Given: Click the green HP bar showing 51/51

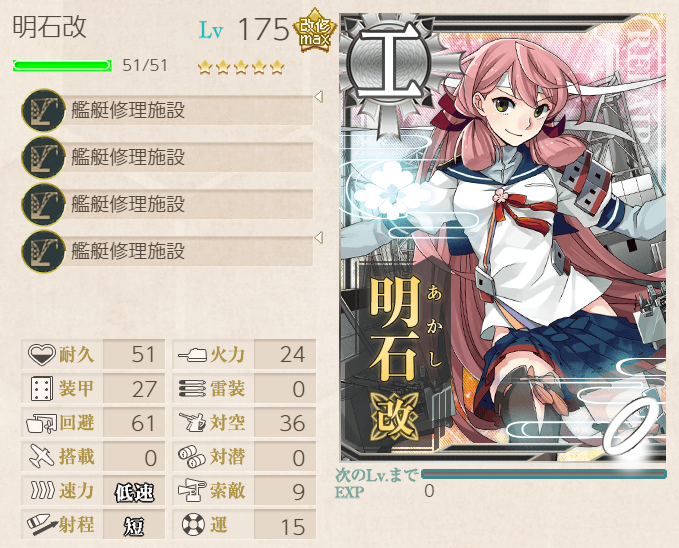Looking at the screenshot, I should tap(62, 65).
